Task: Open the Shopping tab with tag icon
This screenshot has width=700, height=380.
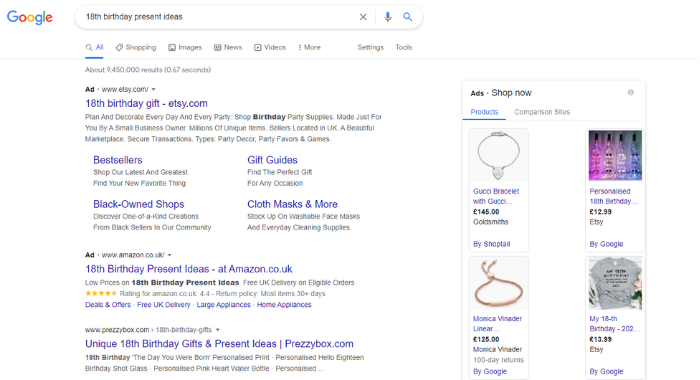Action: point(136,47)
